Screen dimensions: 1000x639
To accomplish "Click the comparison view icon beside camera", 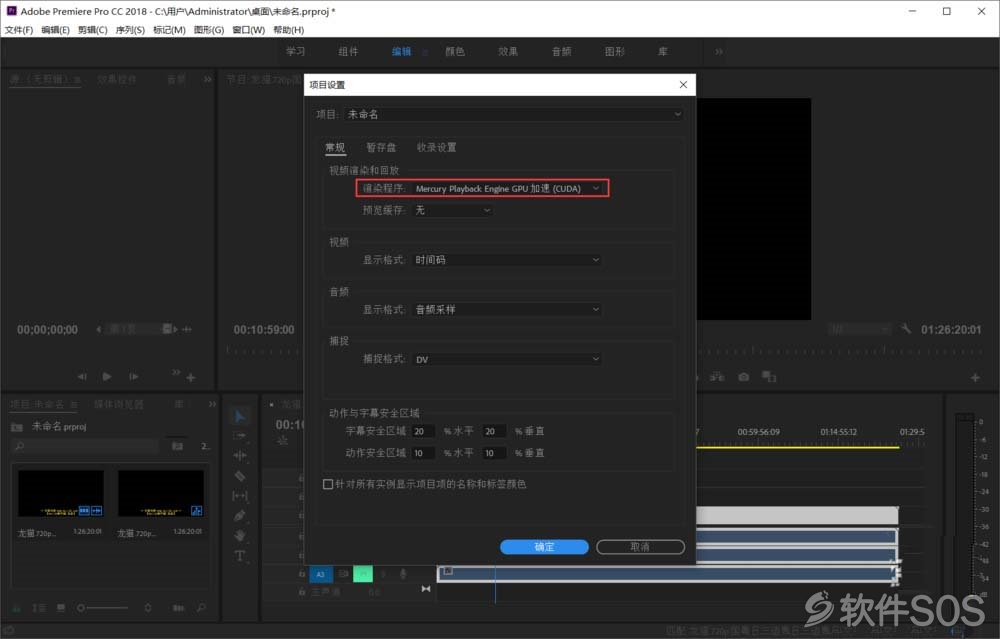I will point(769,377).
